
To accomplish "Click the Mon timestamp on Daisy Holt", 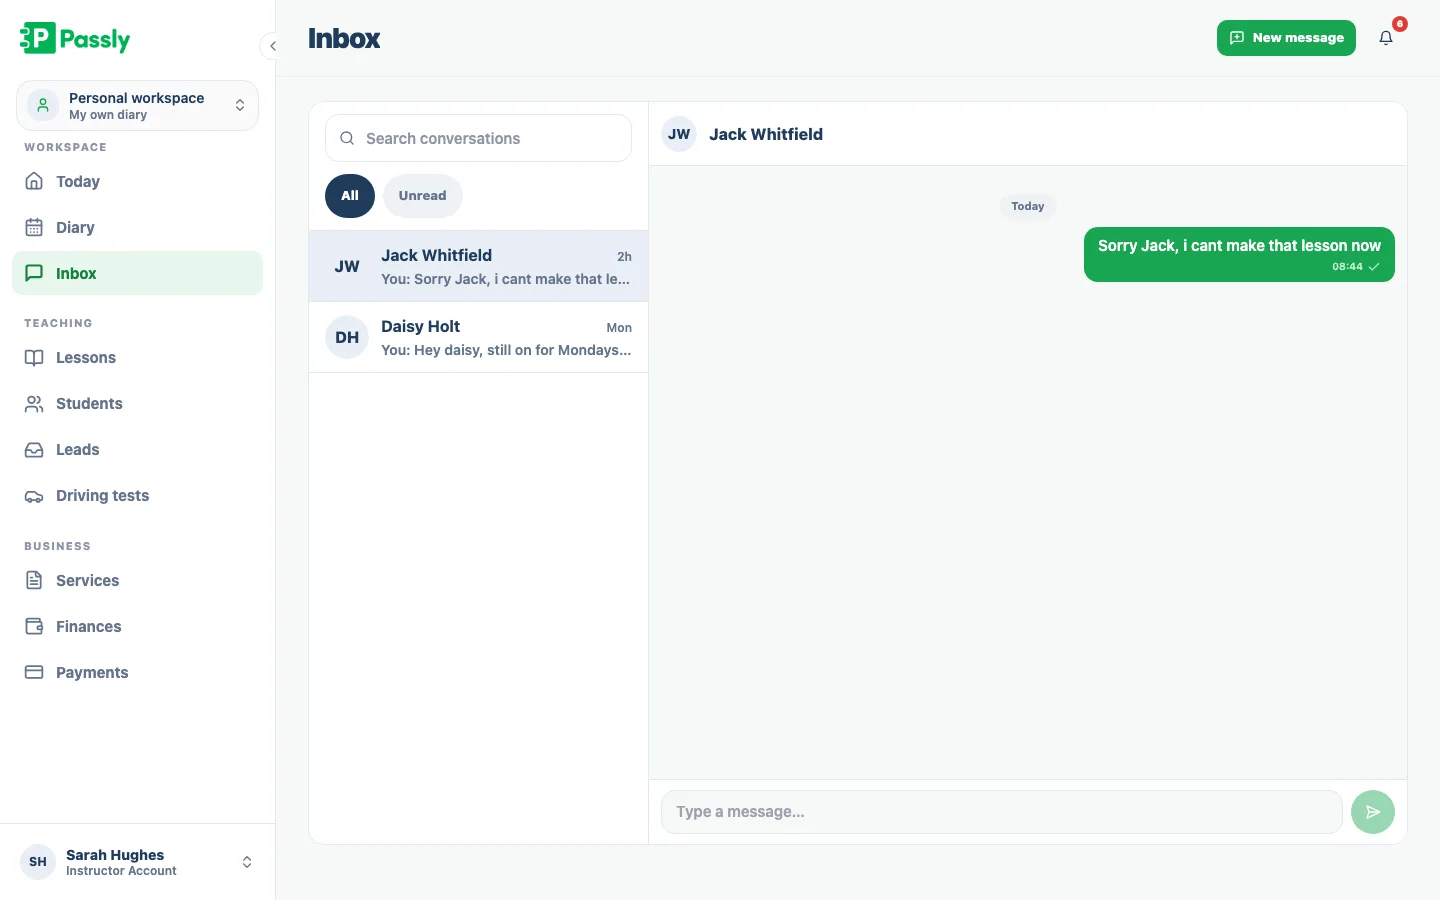I will (x=619, y=328).
